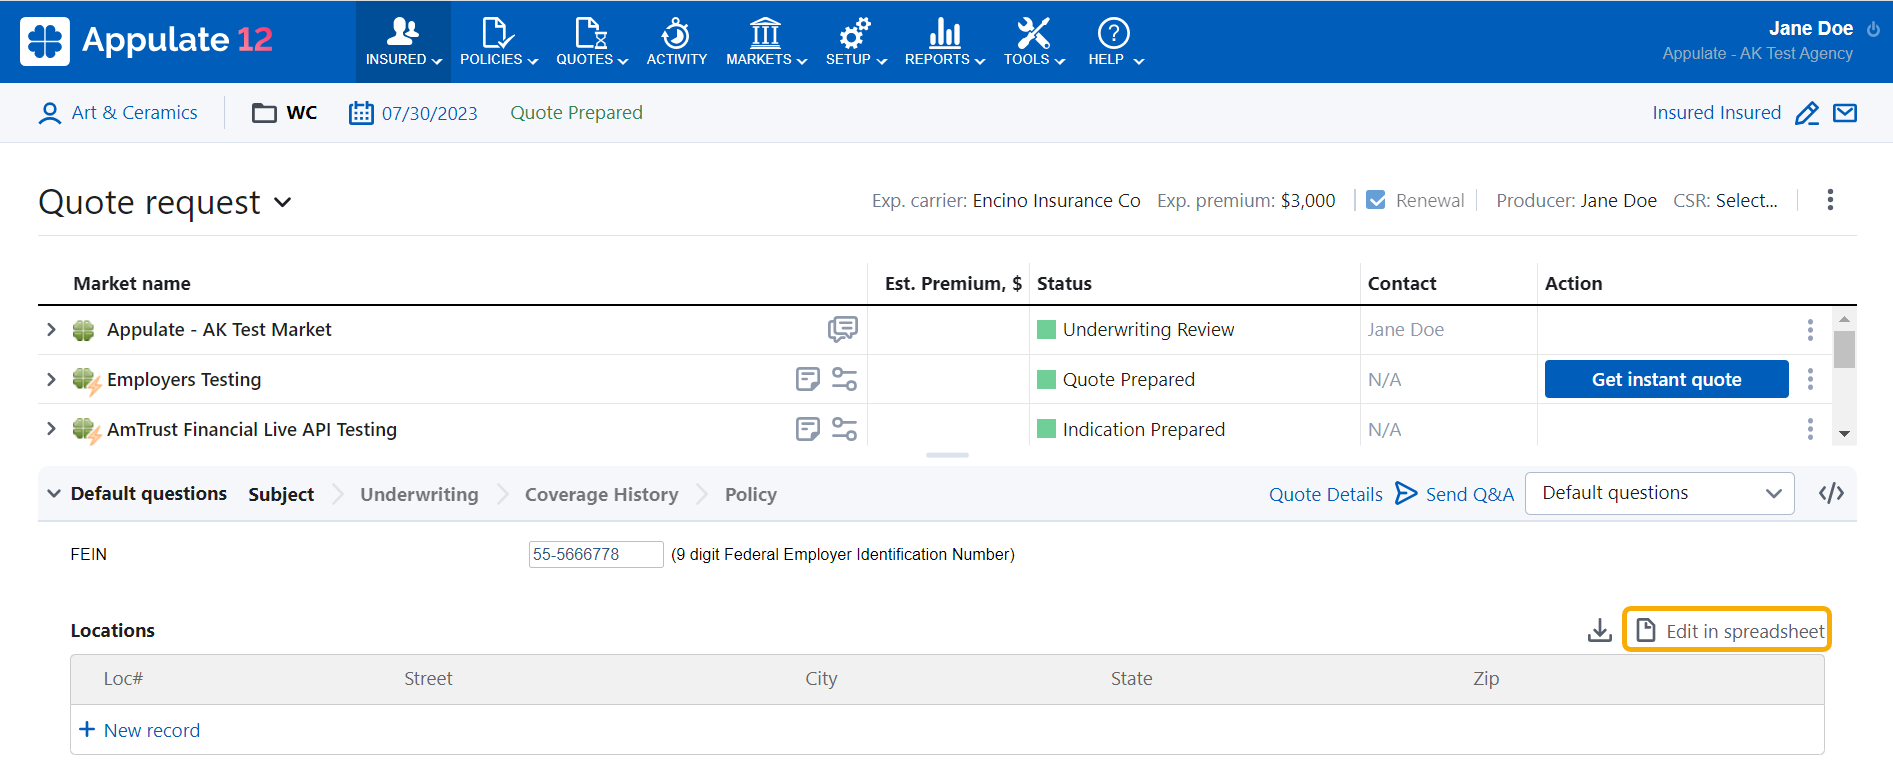Click the envelope email icon in the header bar
This screenshot has height=777, width=1893.
(1845, 113)
